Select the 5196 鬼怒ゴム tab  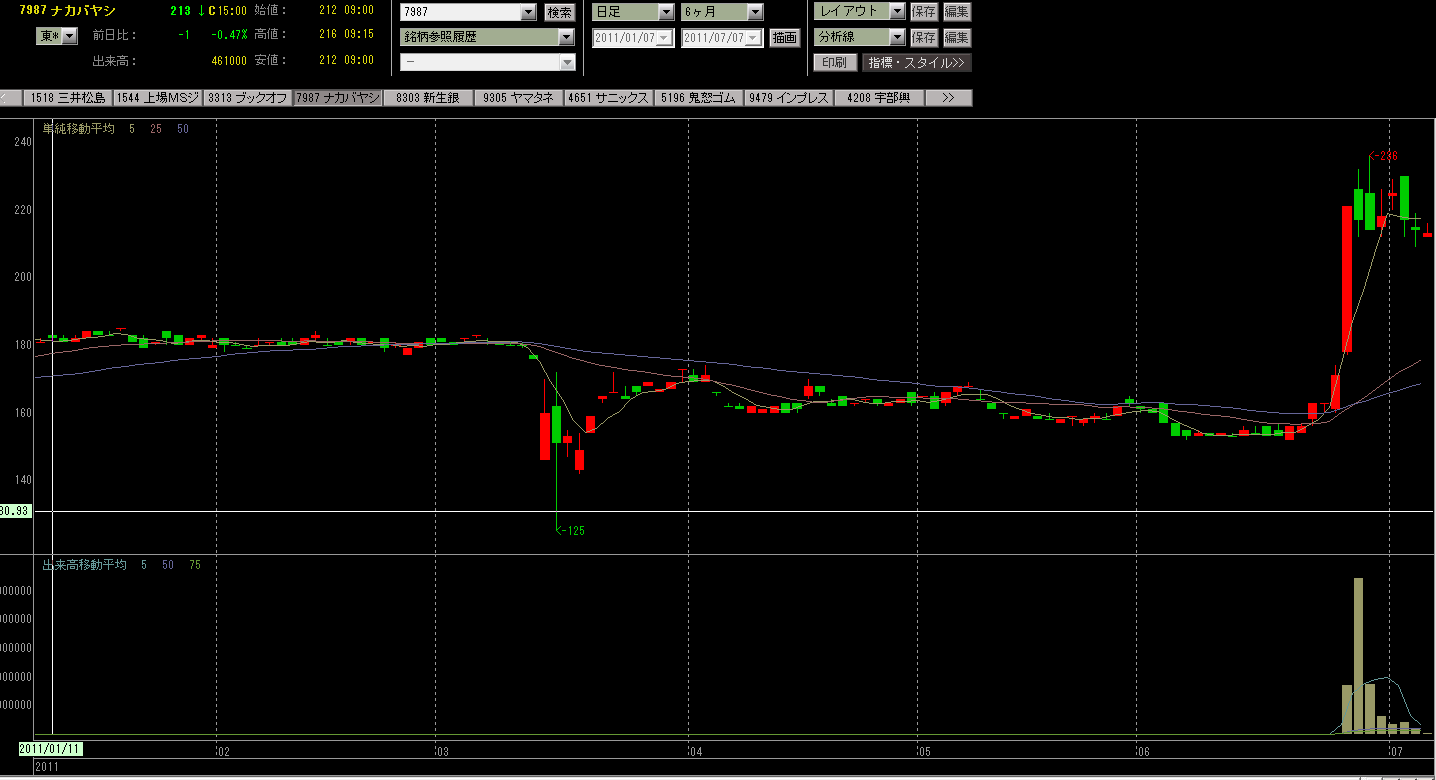(x=698, y=98)
